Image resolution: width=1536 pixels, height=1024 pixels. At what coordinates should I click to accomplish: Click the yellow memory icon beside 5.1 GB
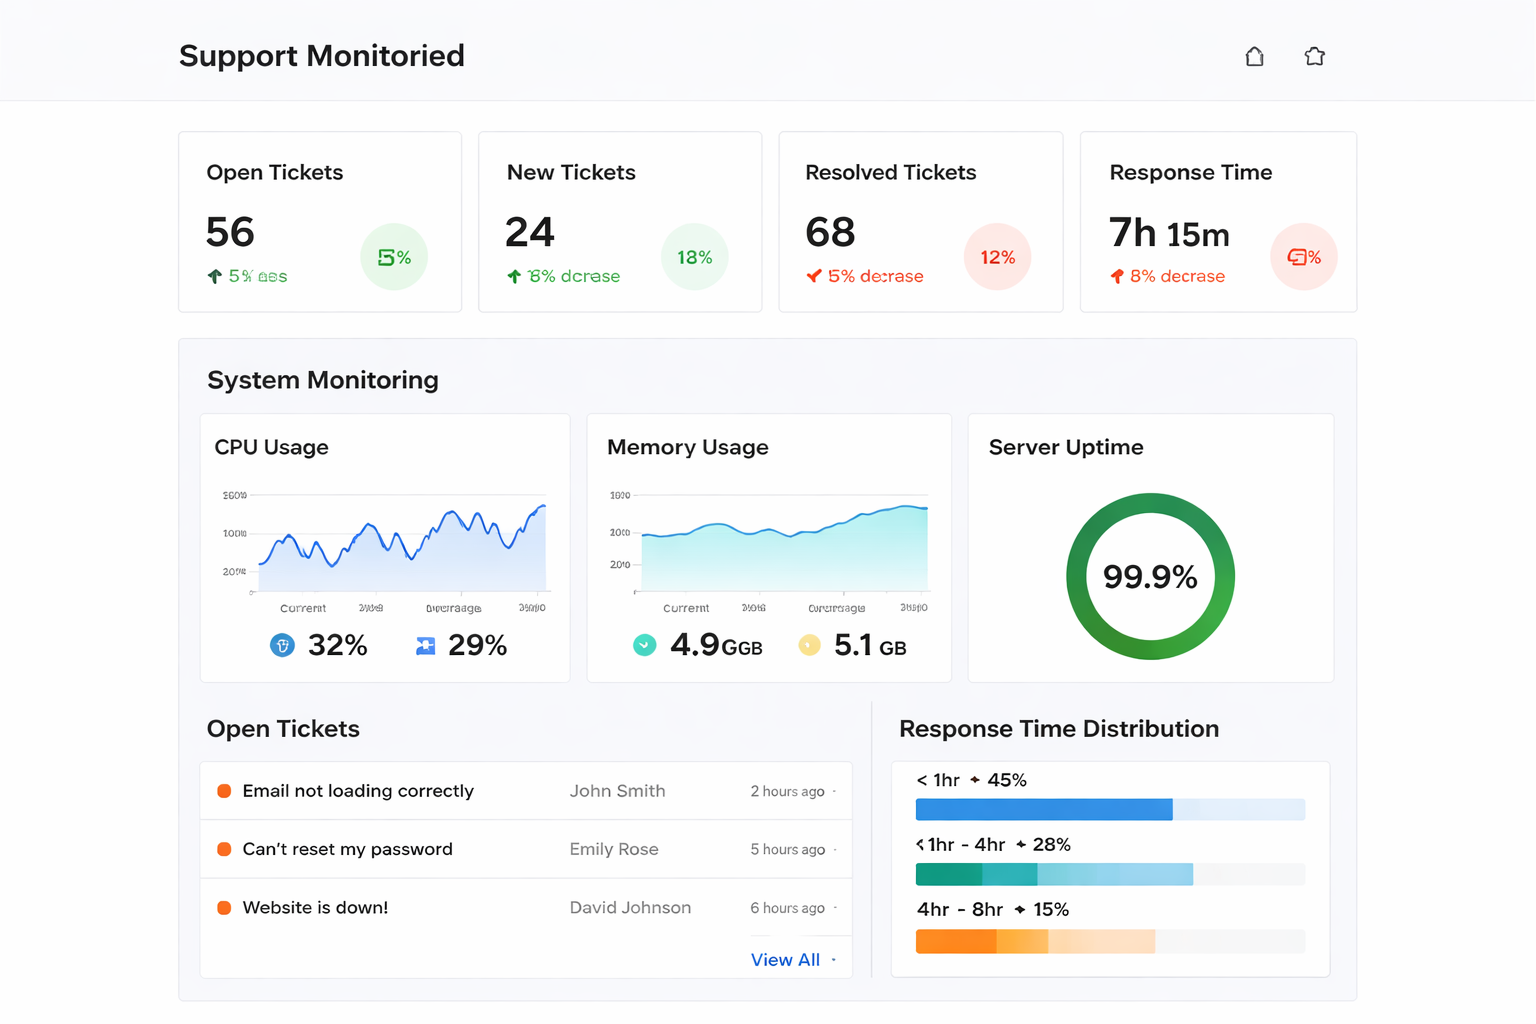tap(809, 646)
